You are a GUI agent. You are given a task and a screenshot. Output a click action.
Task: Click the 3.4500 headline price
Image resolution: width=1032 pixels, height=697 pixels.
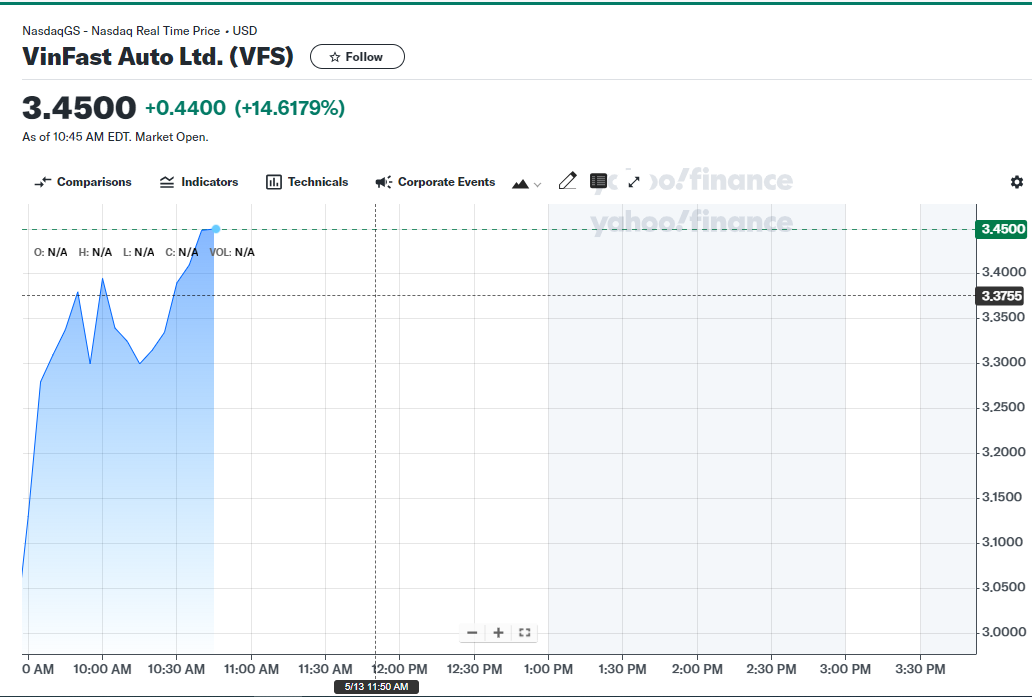[x=79, y=108]
